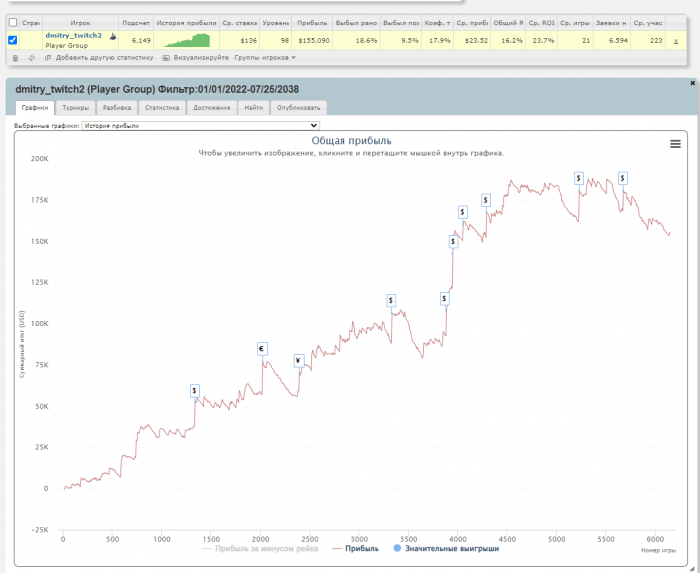Uncheck the dmitry_twitch2 row checkbox
The width and height of the screenshot is (700, 573).
pos(12,40)
